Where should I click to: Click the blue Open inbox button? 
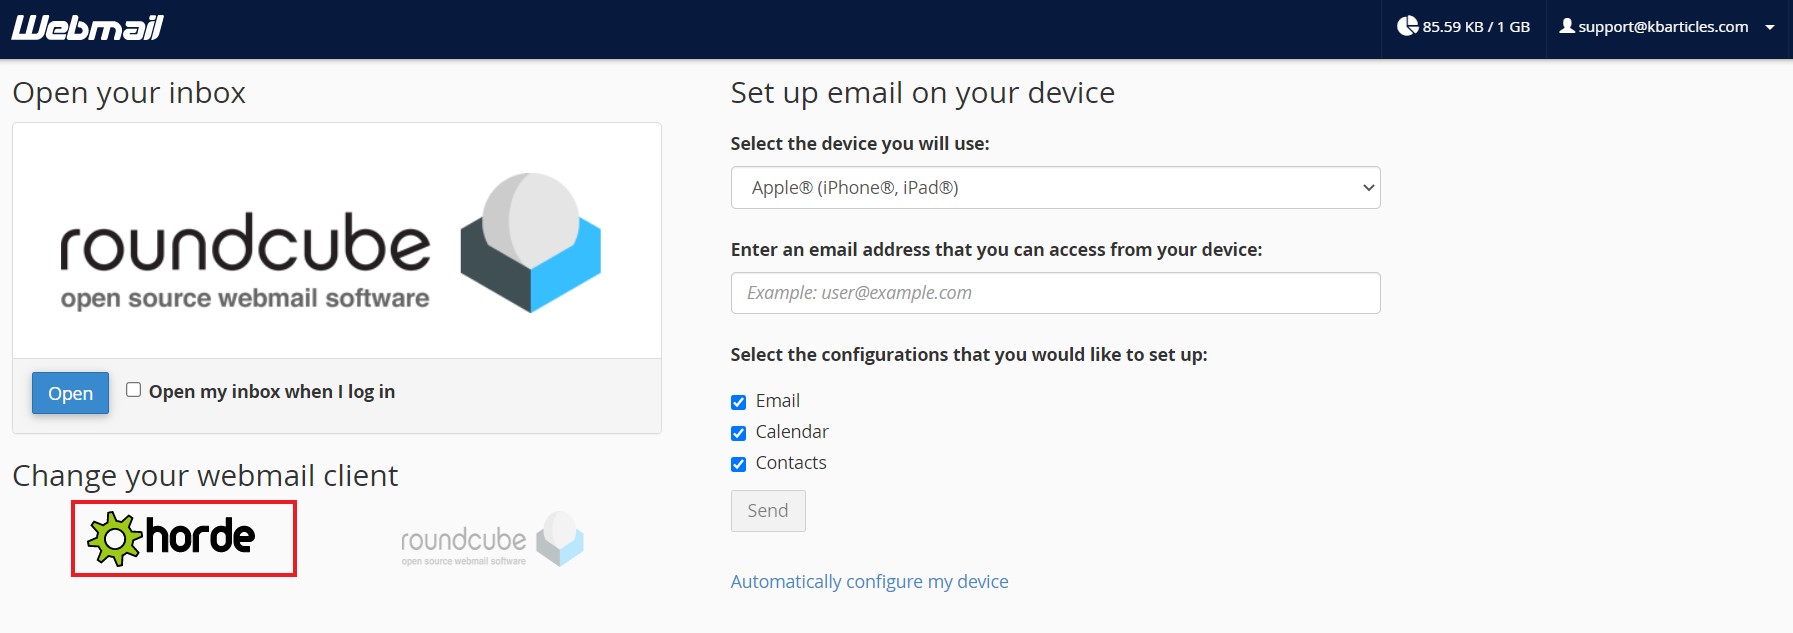(70, 393)
